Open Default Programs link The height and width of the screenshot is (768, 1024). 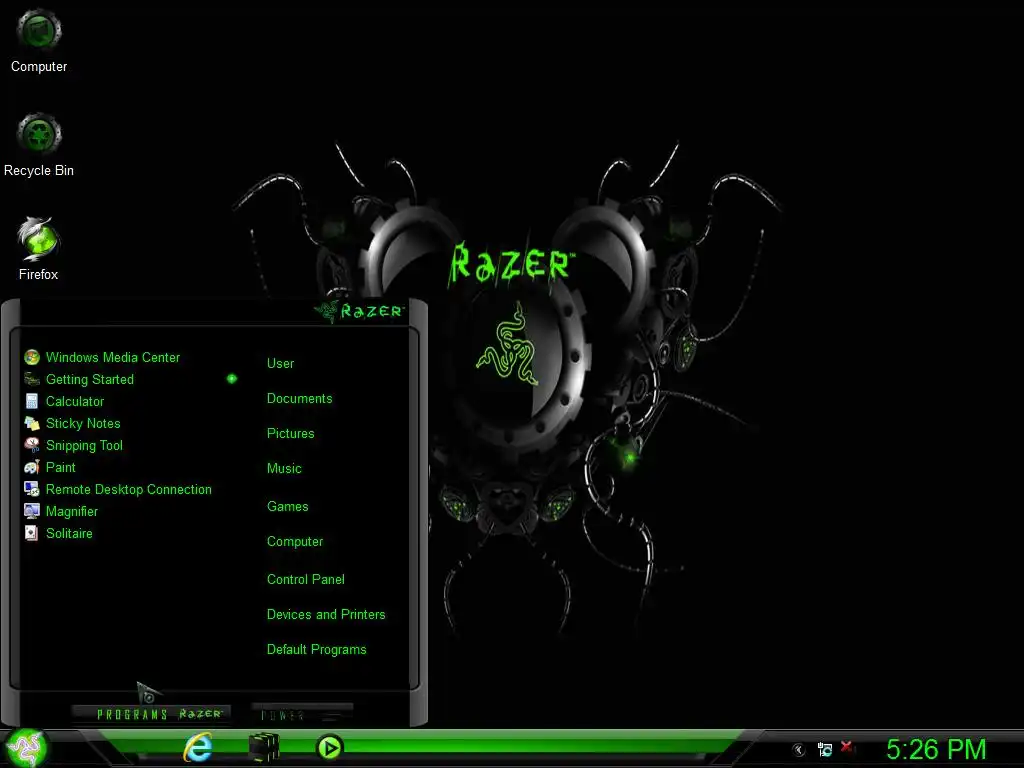[x=316, y=650]
